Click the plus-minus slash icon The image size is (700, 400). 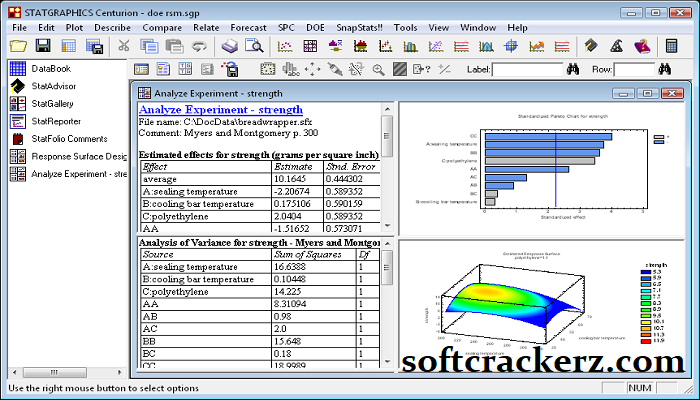tap(444, 69)
